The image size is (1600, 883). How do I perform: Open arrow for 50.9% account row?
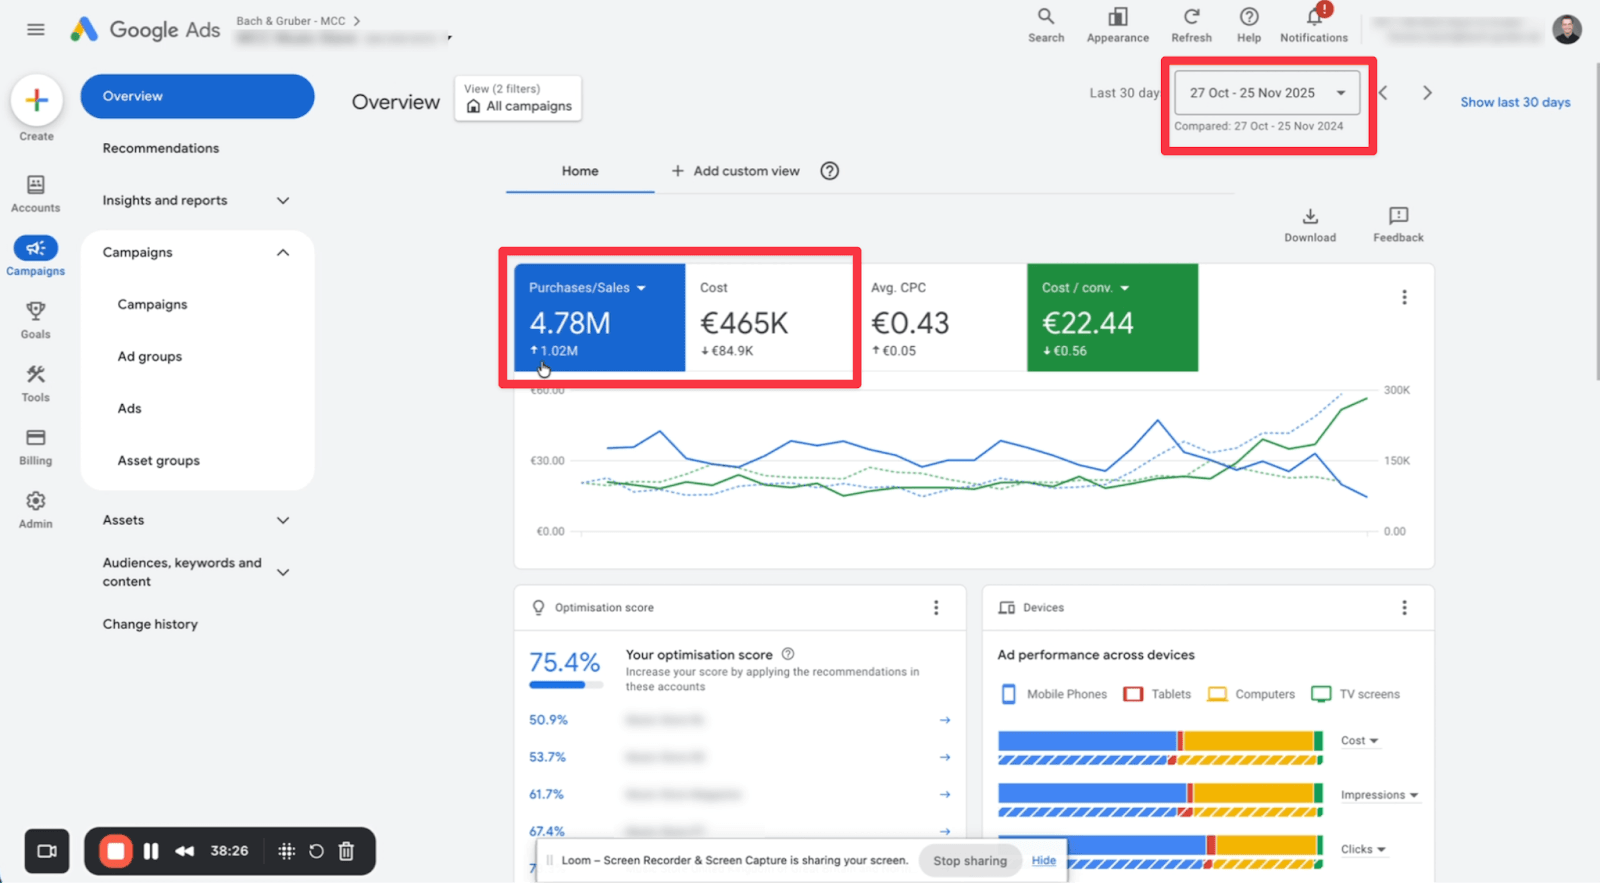pyautogui.click(x=945, y=720)
